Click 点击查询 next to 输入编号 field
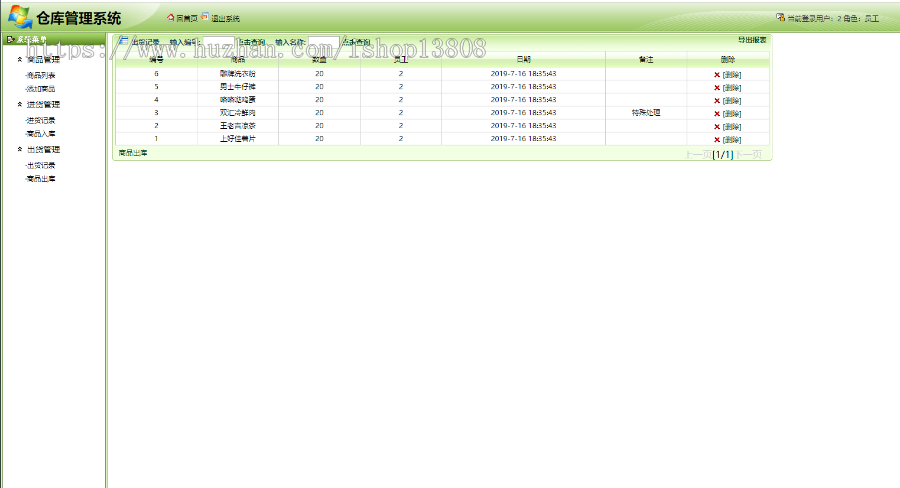The width and height of the screenshot is (900, 488). pos(251,42)
